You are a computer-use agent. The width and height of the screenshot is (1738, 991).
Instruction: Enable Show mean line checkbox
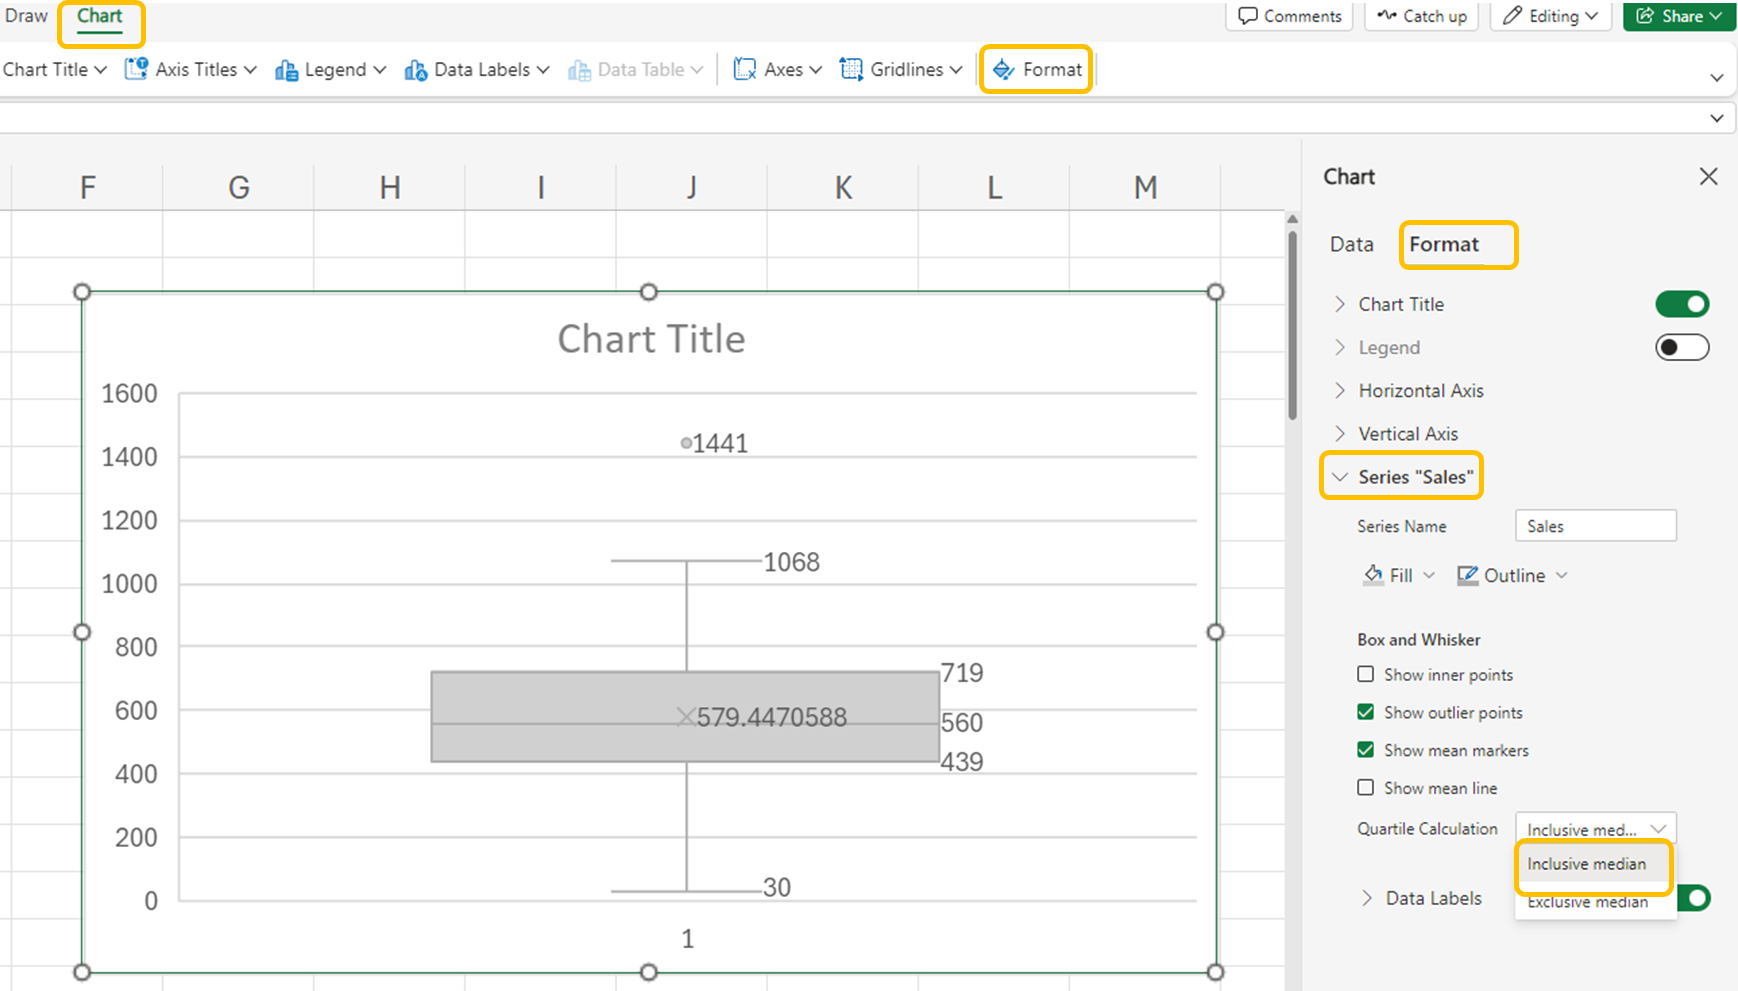click(1365, 788)
